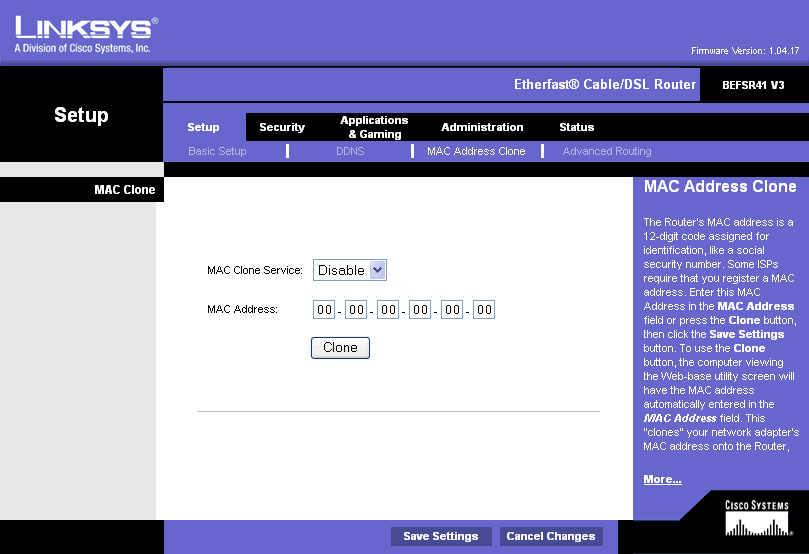Click the 'MAC Clone Service:' label
Screen dimensions: 809x554
click(x=255, y=270)
